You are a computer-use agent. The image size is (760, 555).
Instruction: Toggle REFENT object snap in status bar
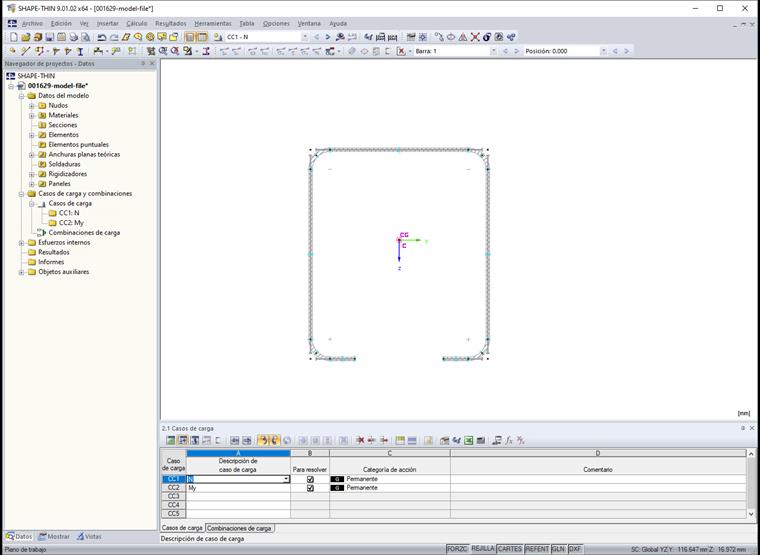537,549
